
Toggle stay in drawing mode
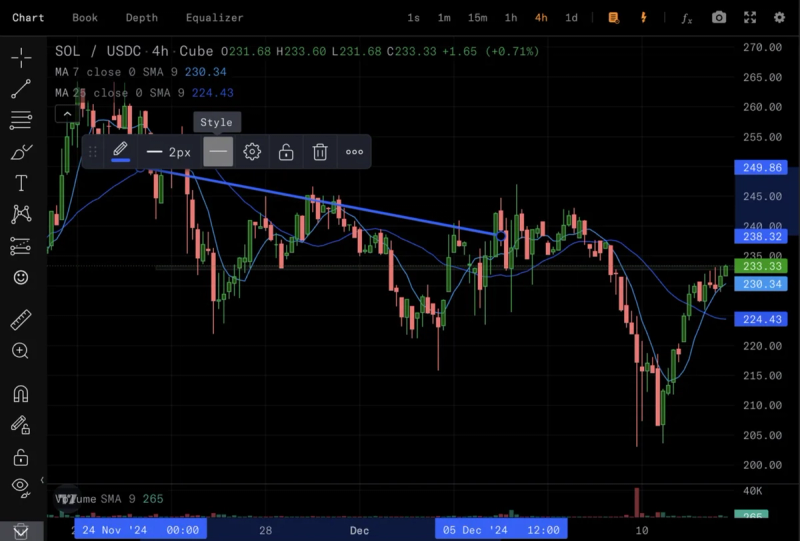coord(21,425)
